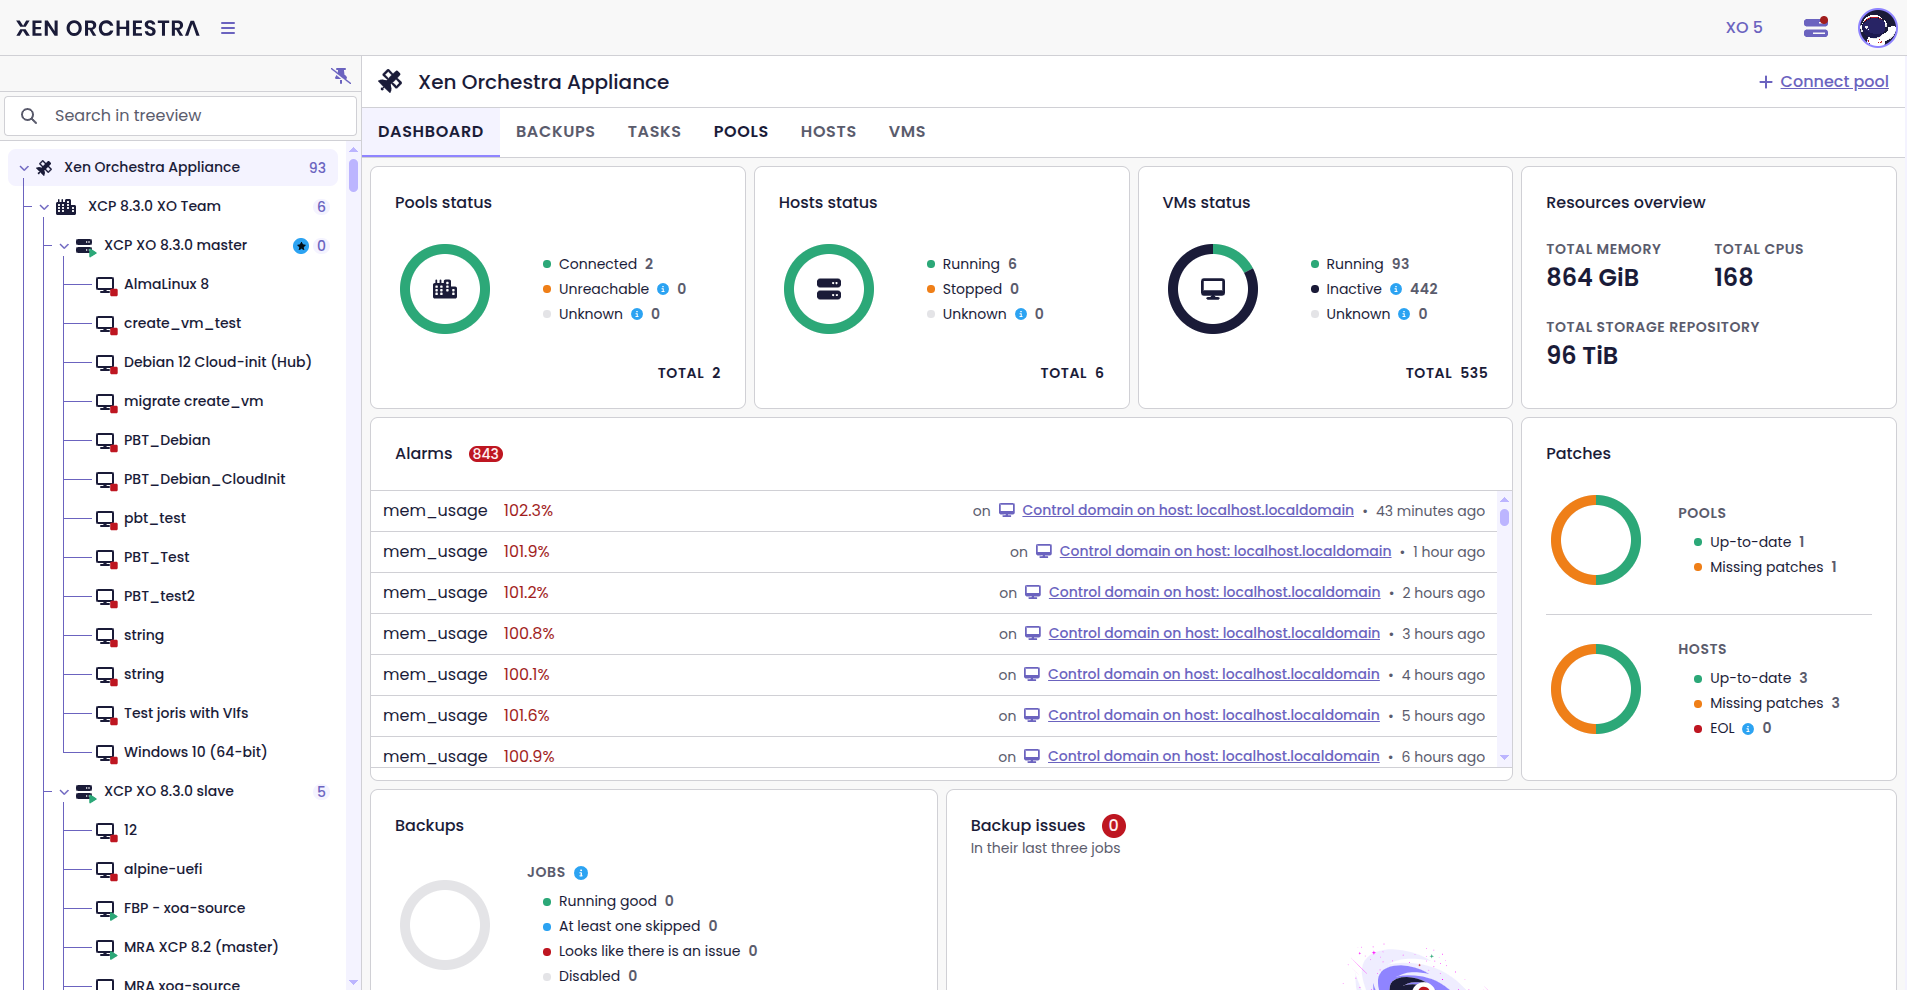Click the 93 VM count on appliance row
The width and height of the screenshot is (1907, 990).
tap(317, 168)
